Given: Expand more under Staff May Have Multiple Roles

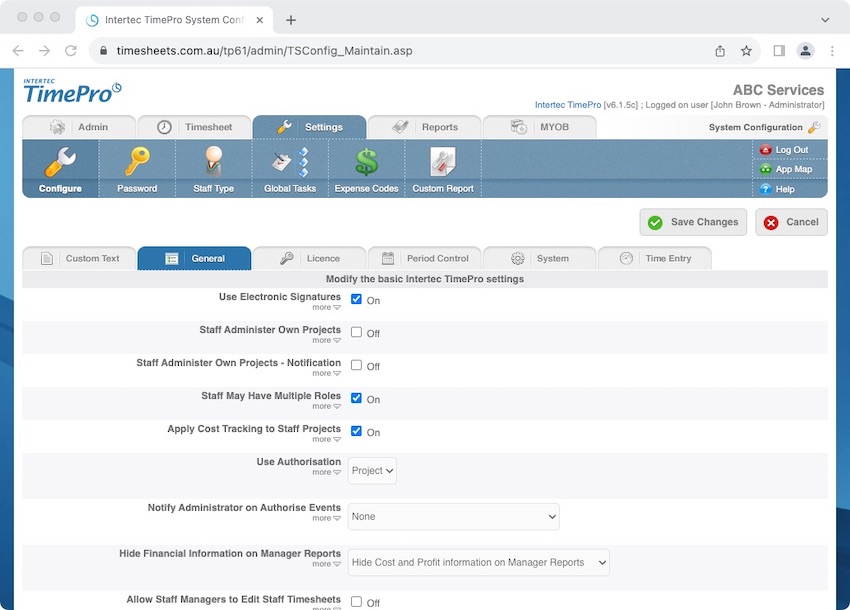Looking at the screenshot, I should [326, 407].
